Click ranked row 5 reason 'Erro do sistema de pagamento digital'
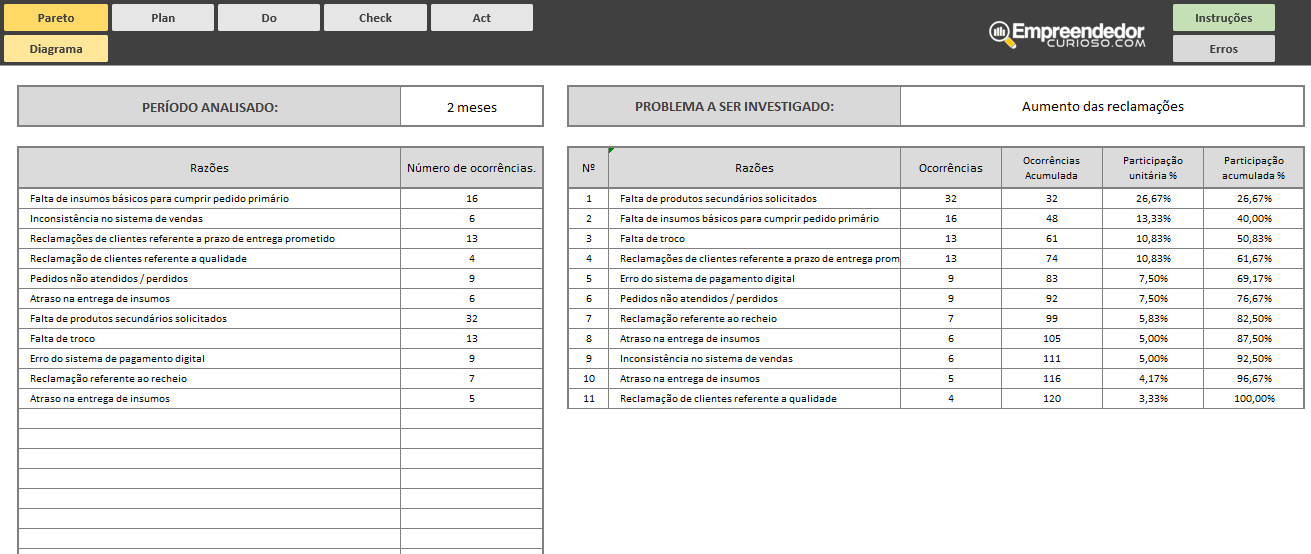 point(754,278)
